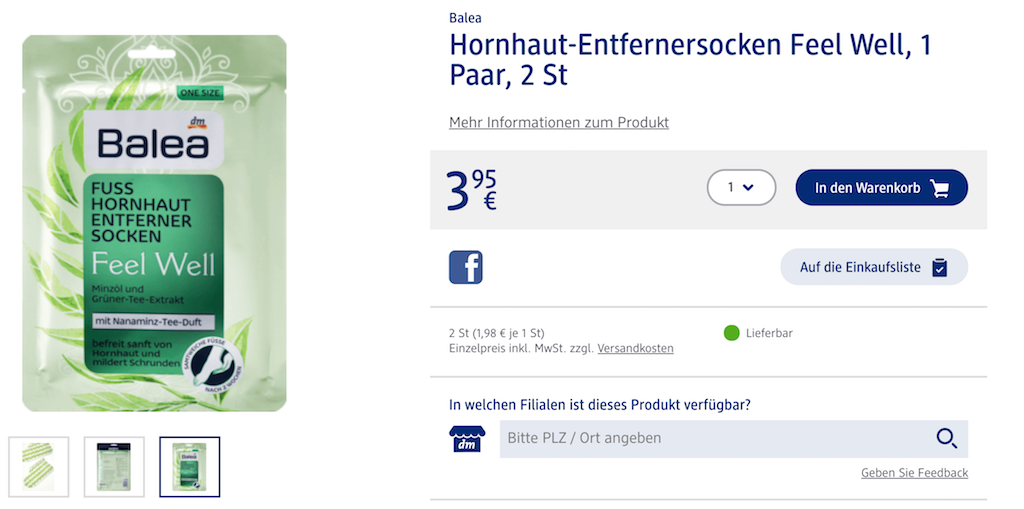1024x509 pixels.
Task: Click the shopping cart icon
Action: point(939,188)
